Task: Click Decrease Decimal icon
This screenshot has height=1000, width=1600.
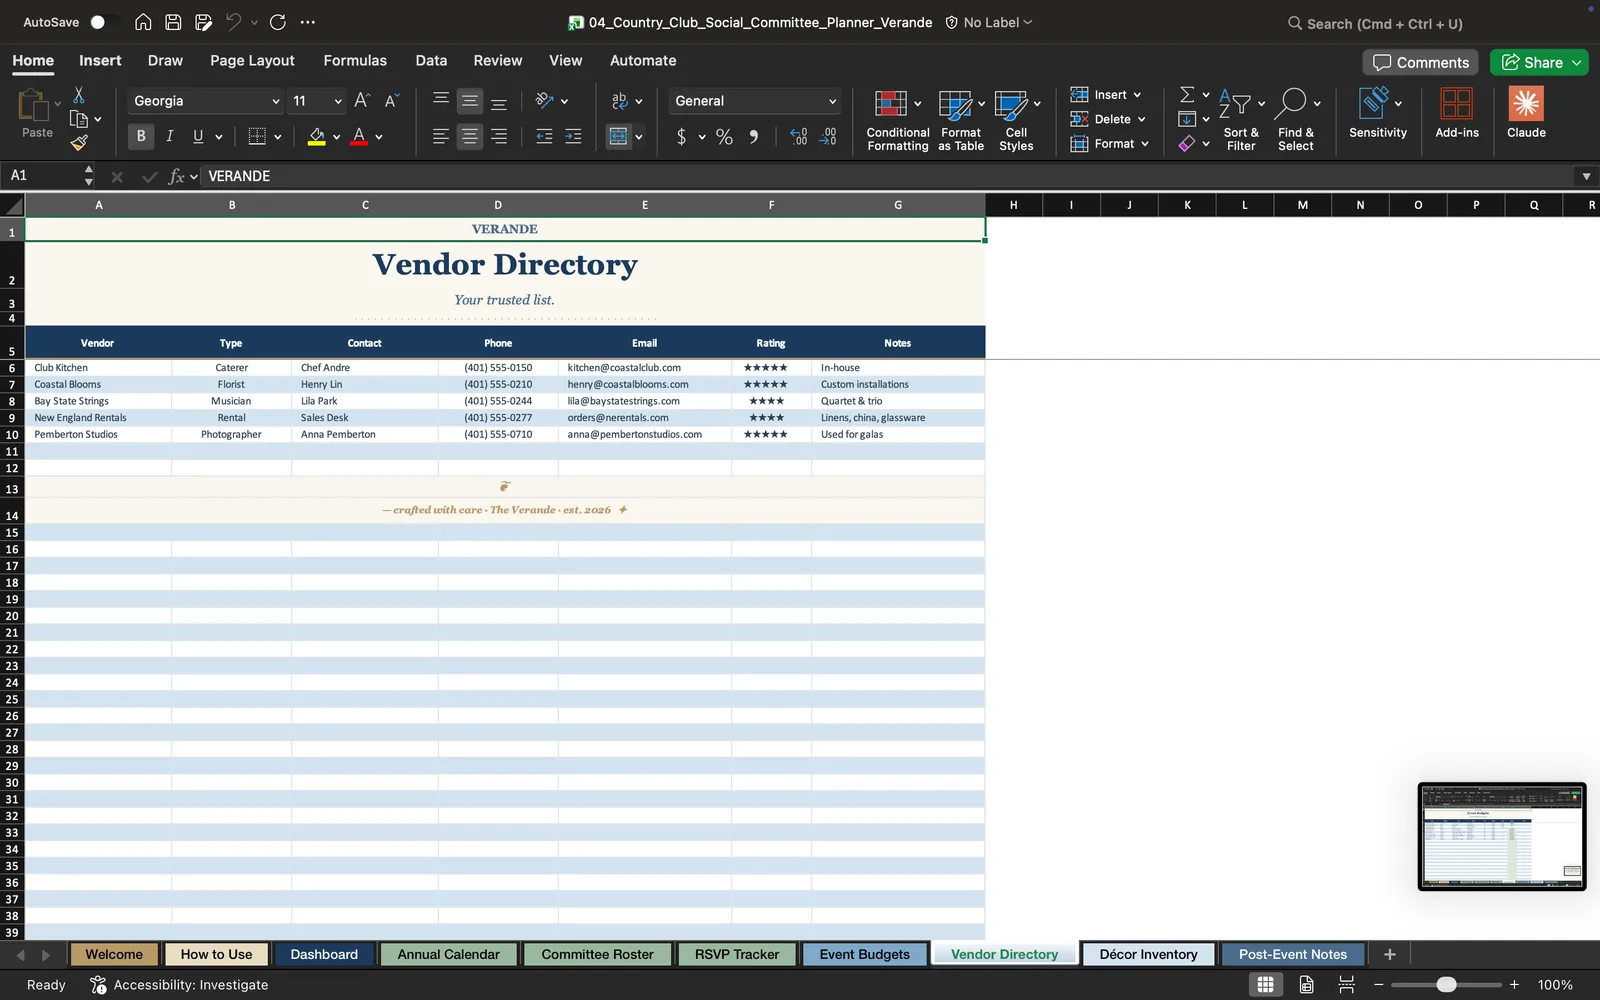Action: (x=828, y=136)
